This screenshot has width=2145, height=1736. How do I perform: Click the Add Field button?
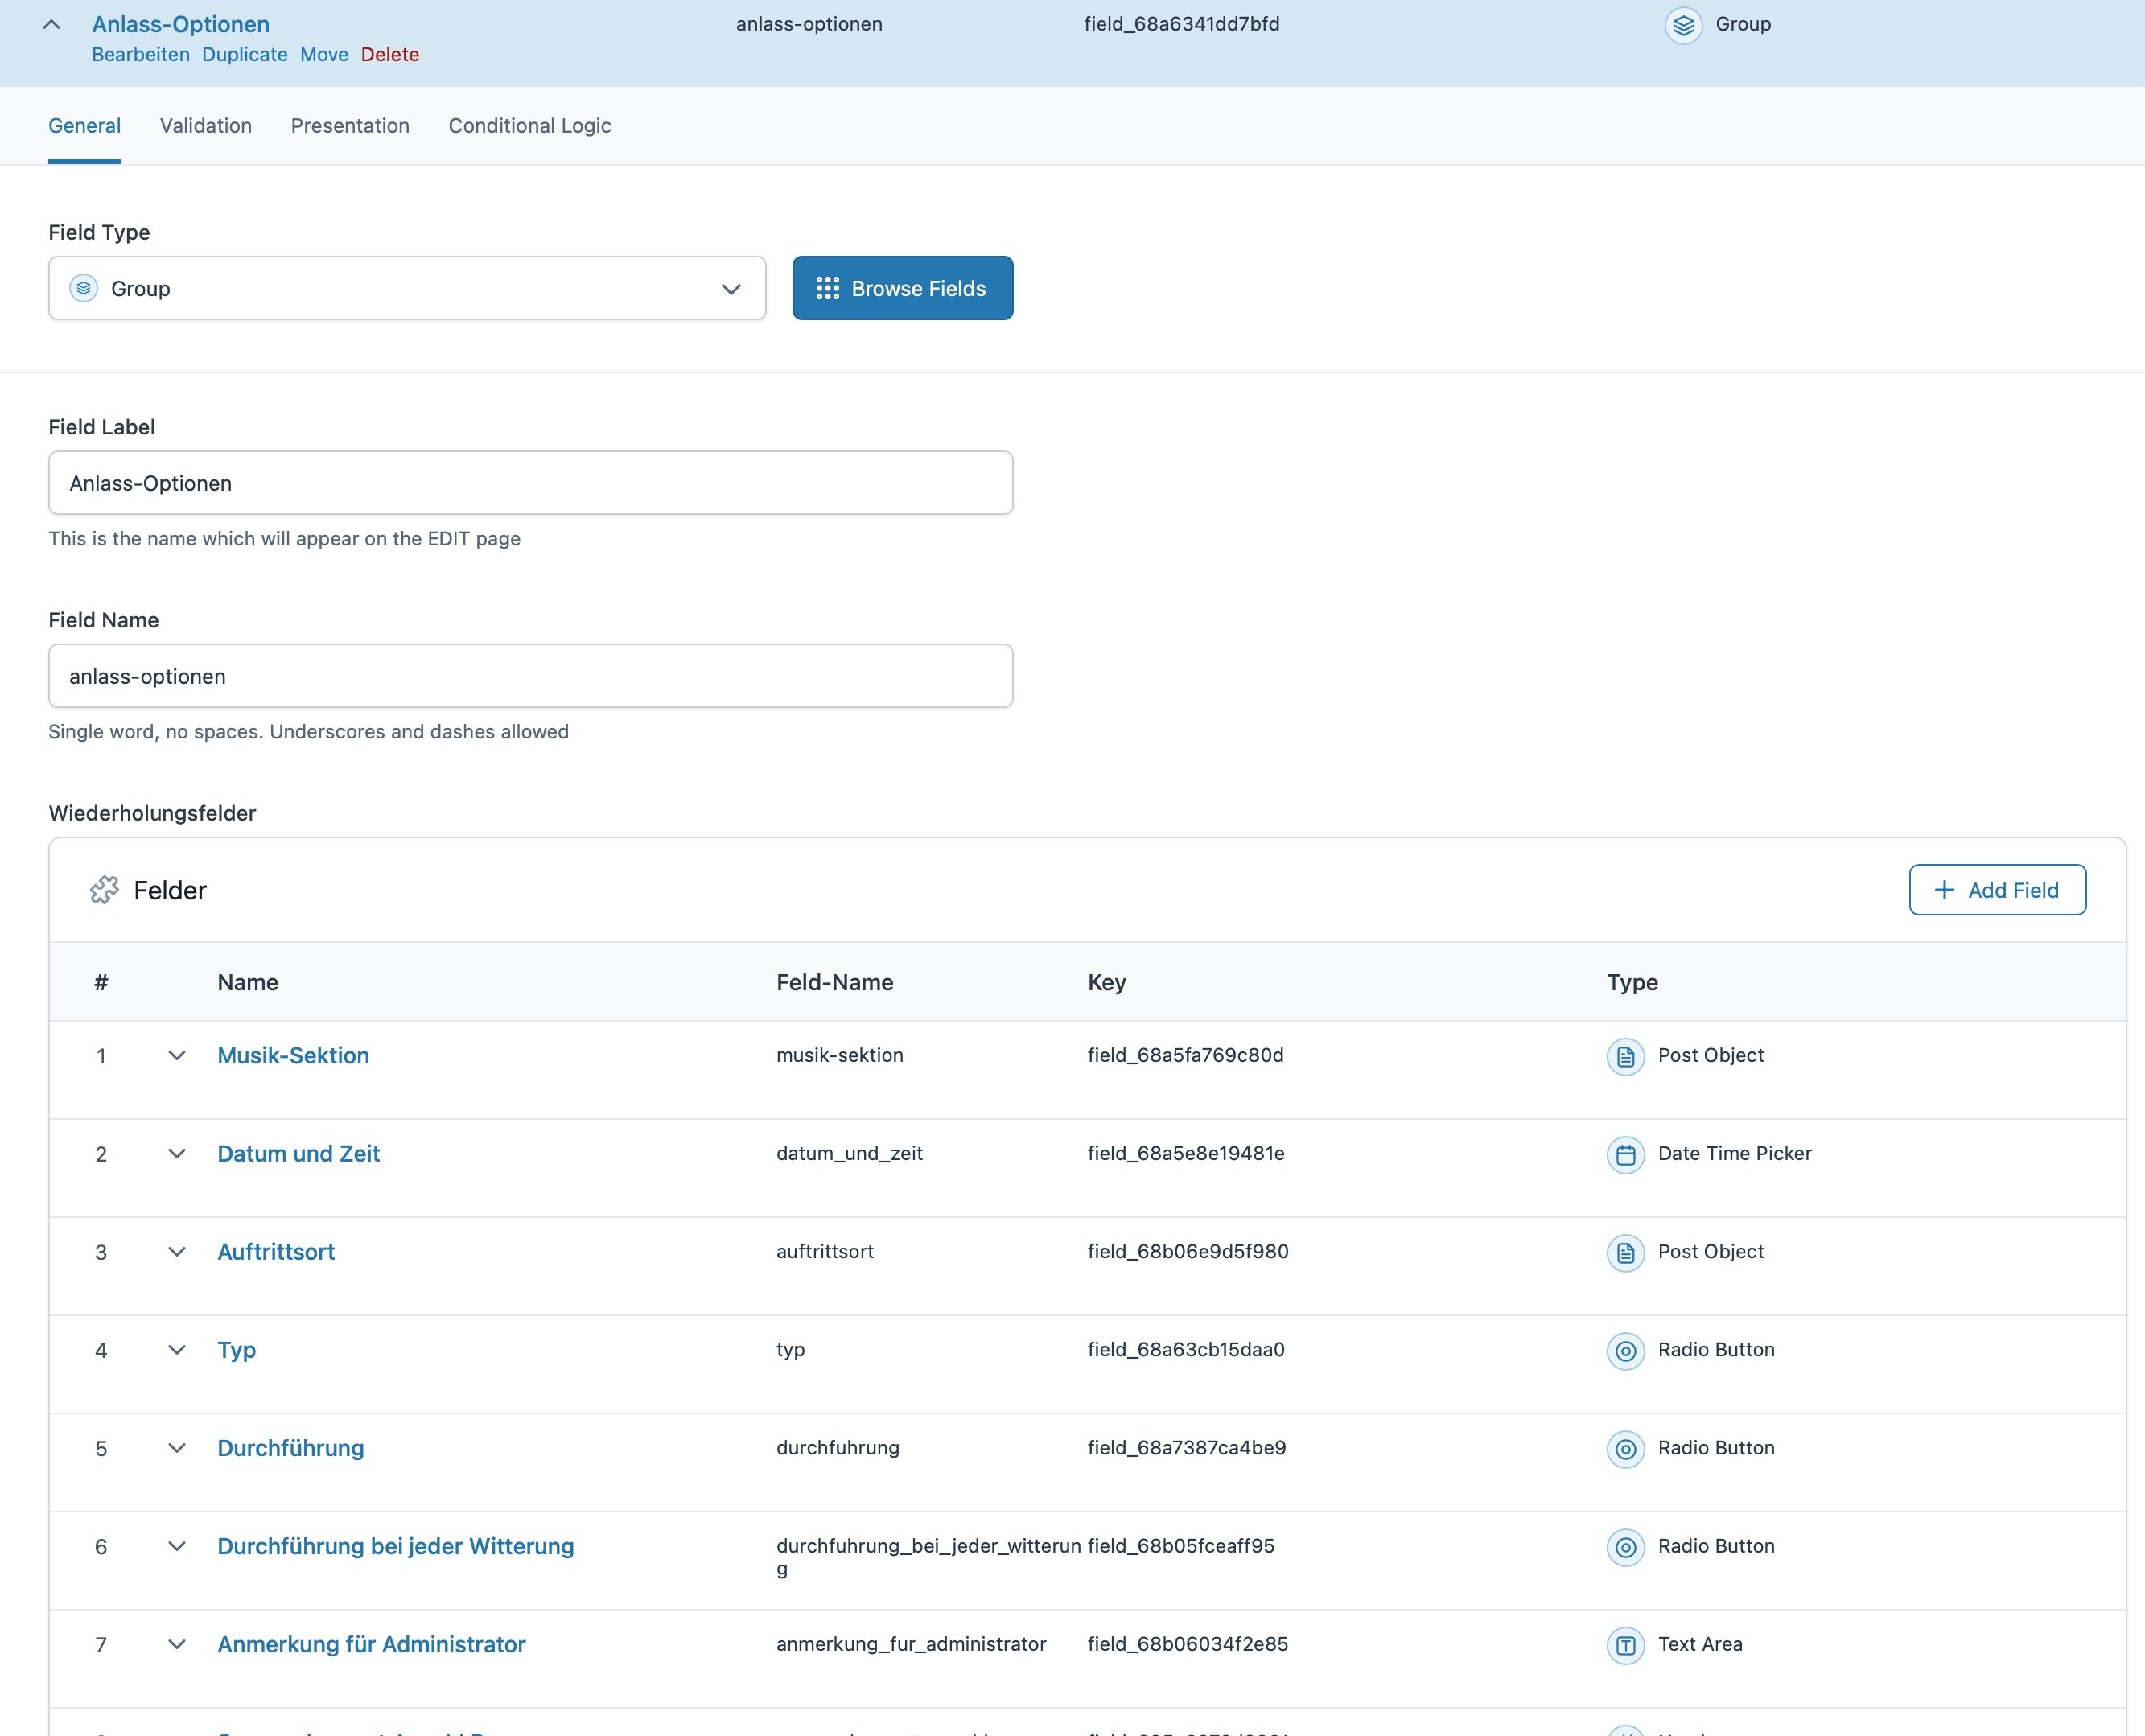(1996, 890)
